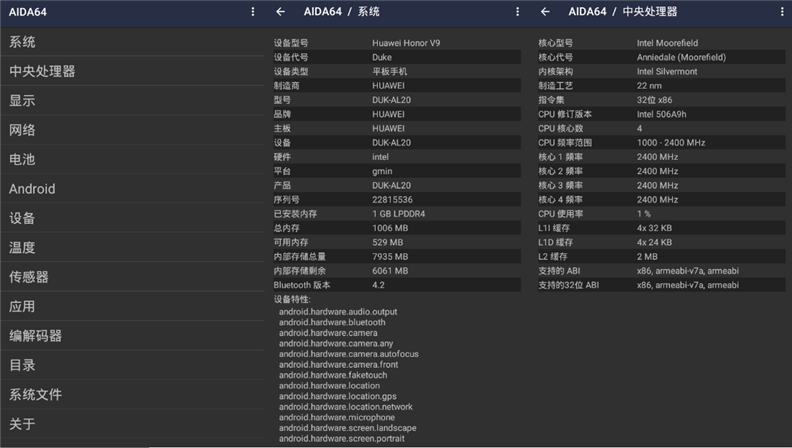The width and height of the screenshot is (792, 448).
Task: Click android.hardware.faketouch feature entry
Action: pos(333,375)
